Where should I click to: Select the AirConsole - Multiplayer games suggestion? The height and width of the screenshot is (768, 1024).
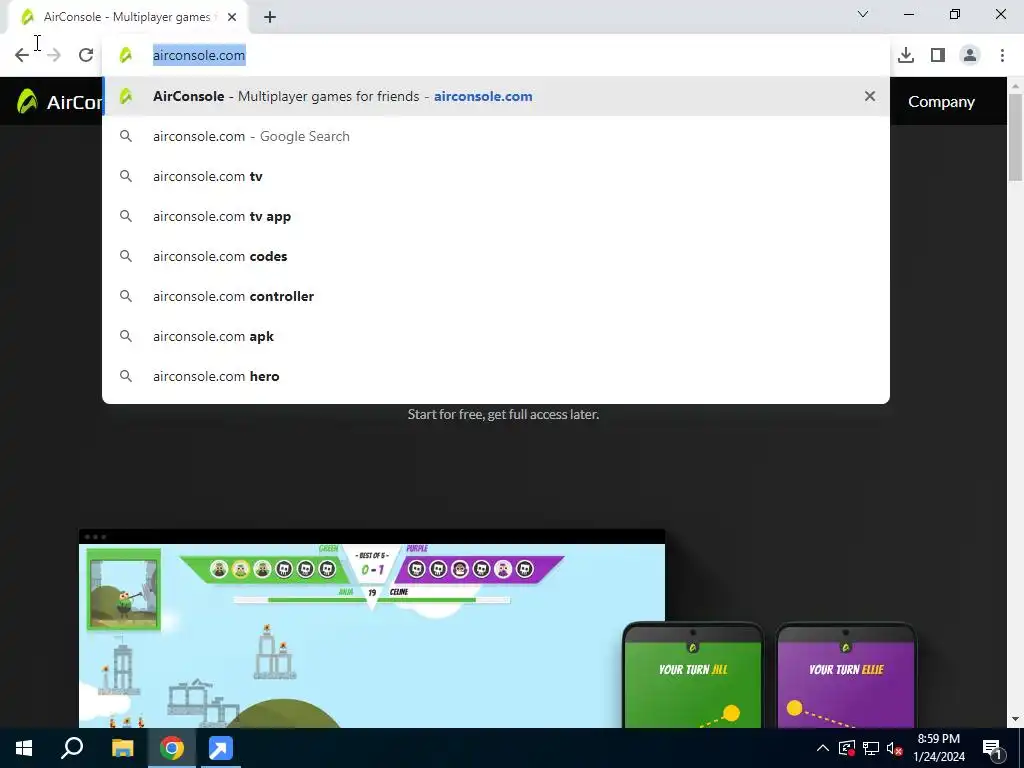496,96
